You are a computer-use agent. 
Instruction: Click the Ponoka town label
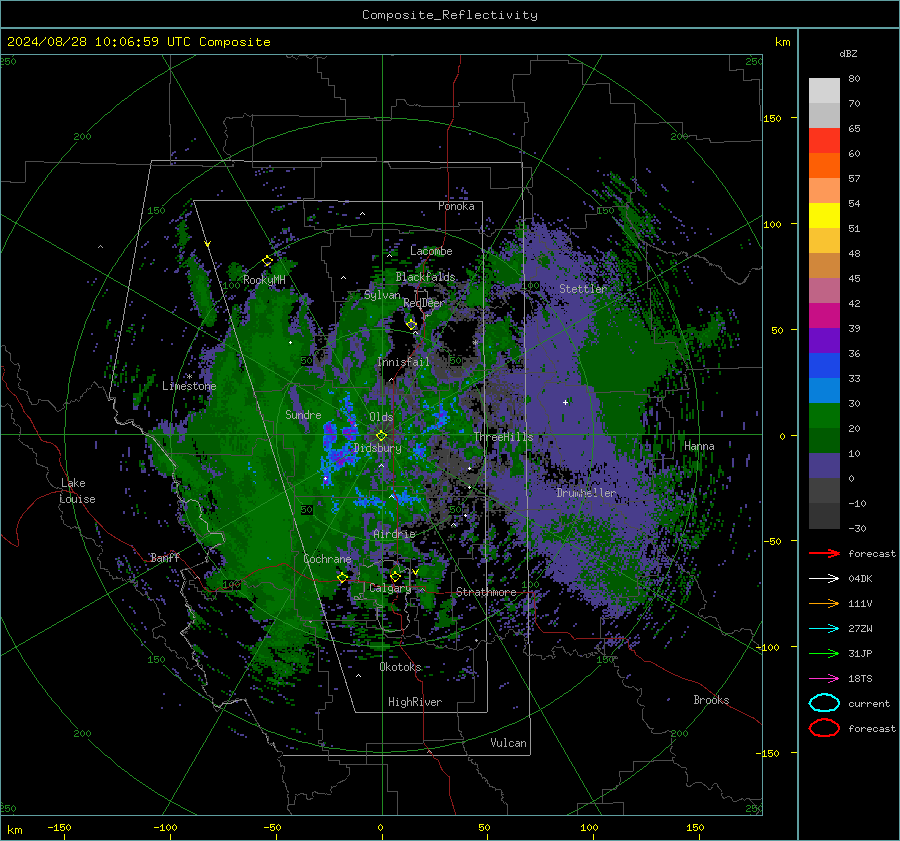456,206
